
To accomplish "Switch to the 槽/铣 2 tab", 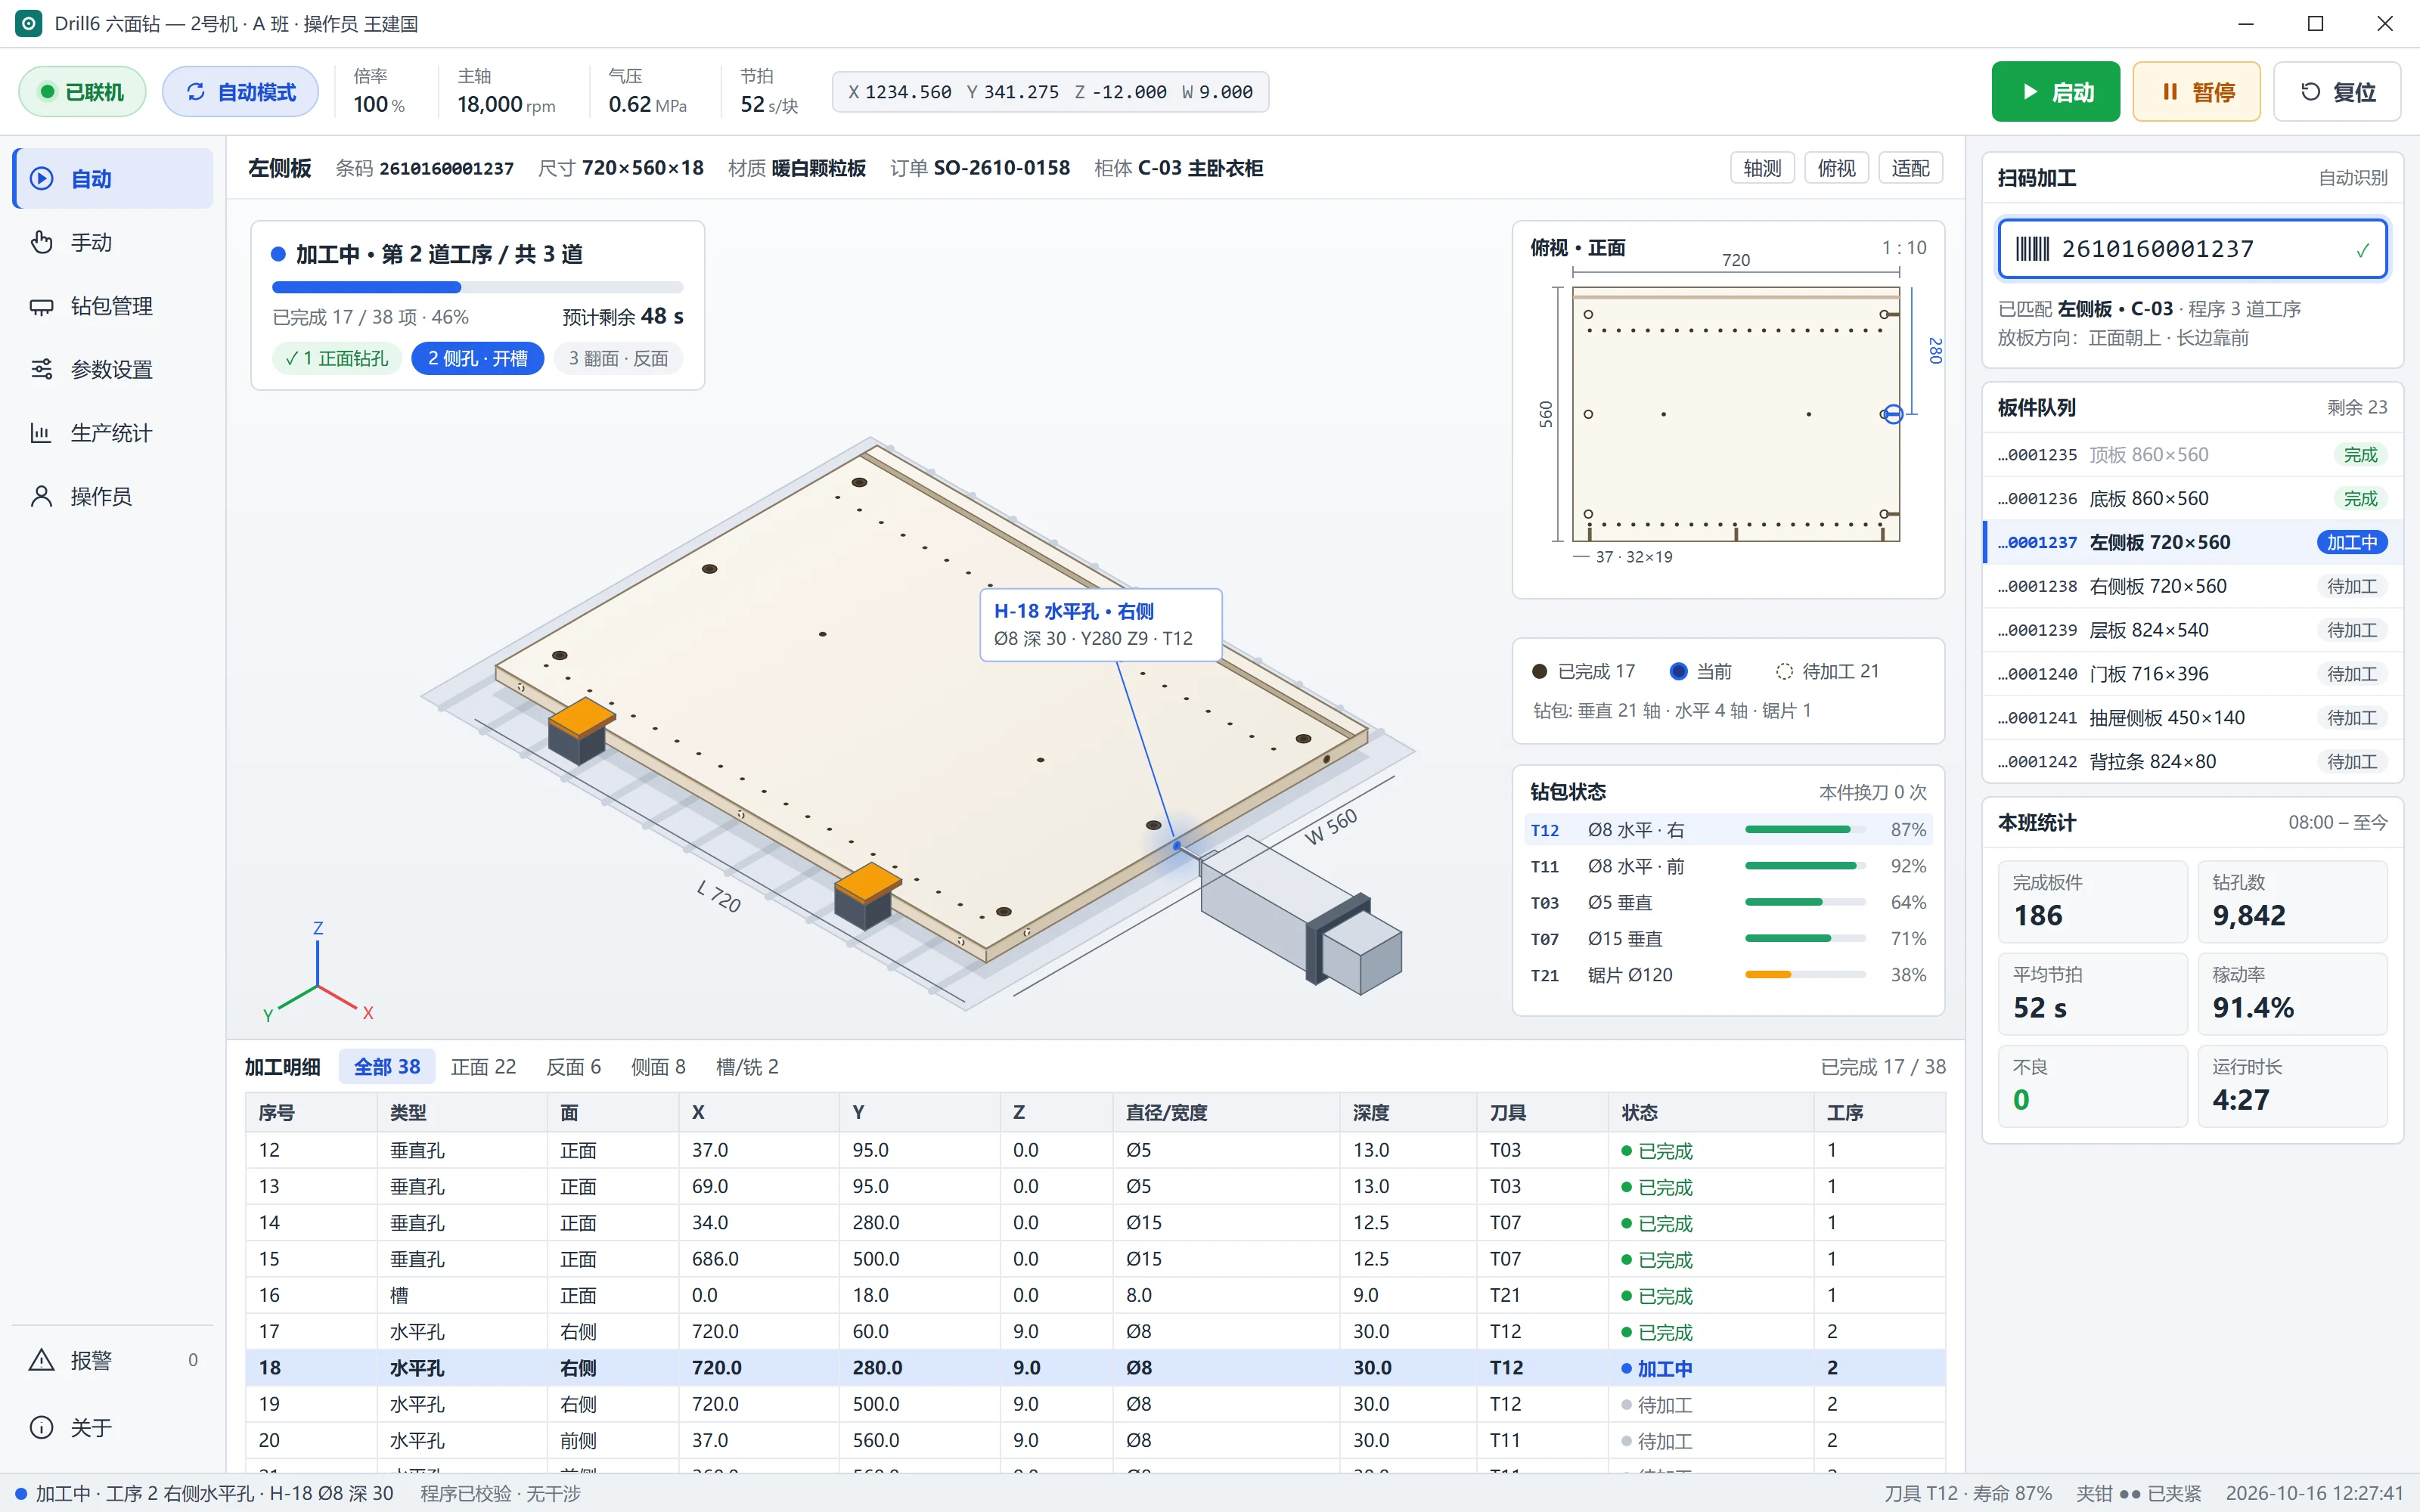I will click(747, 1067).
